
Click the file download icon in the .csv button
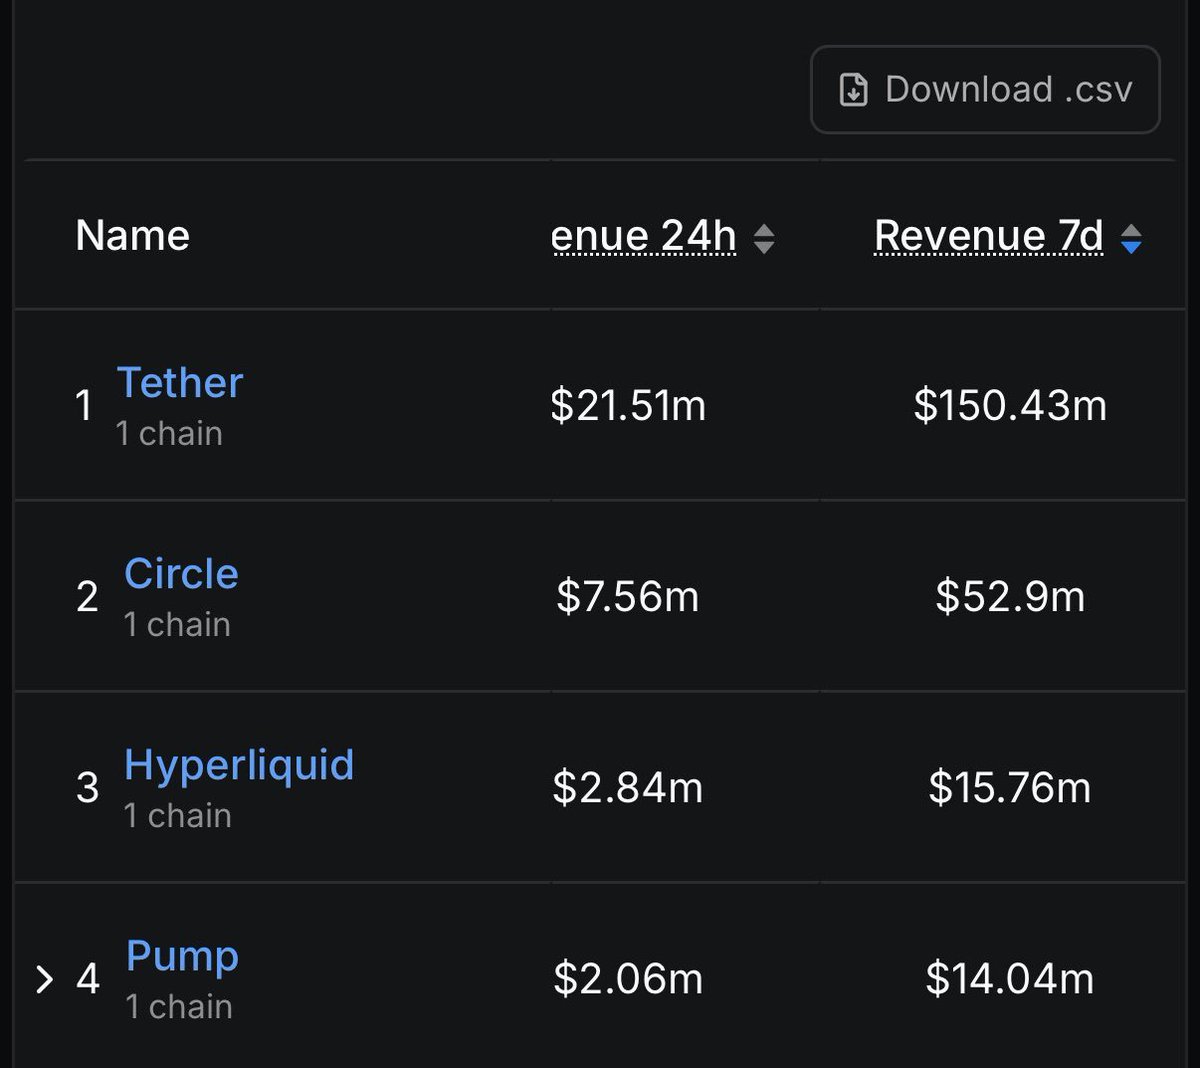[x=853, y=90]
